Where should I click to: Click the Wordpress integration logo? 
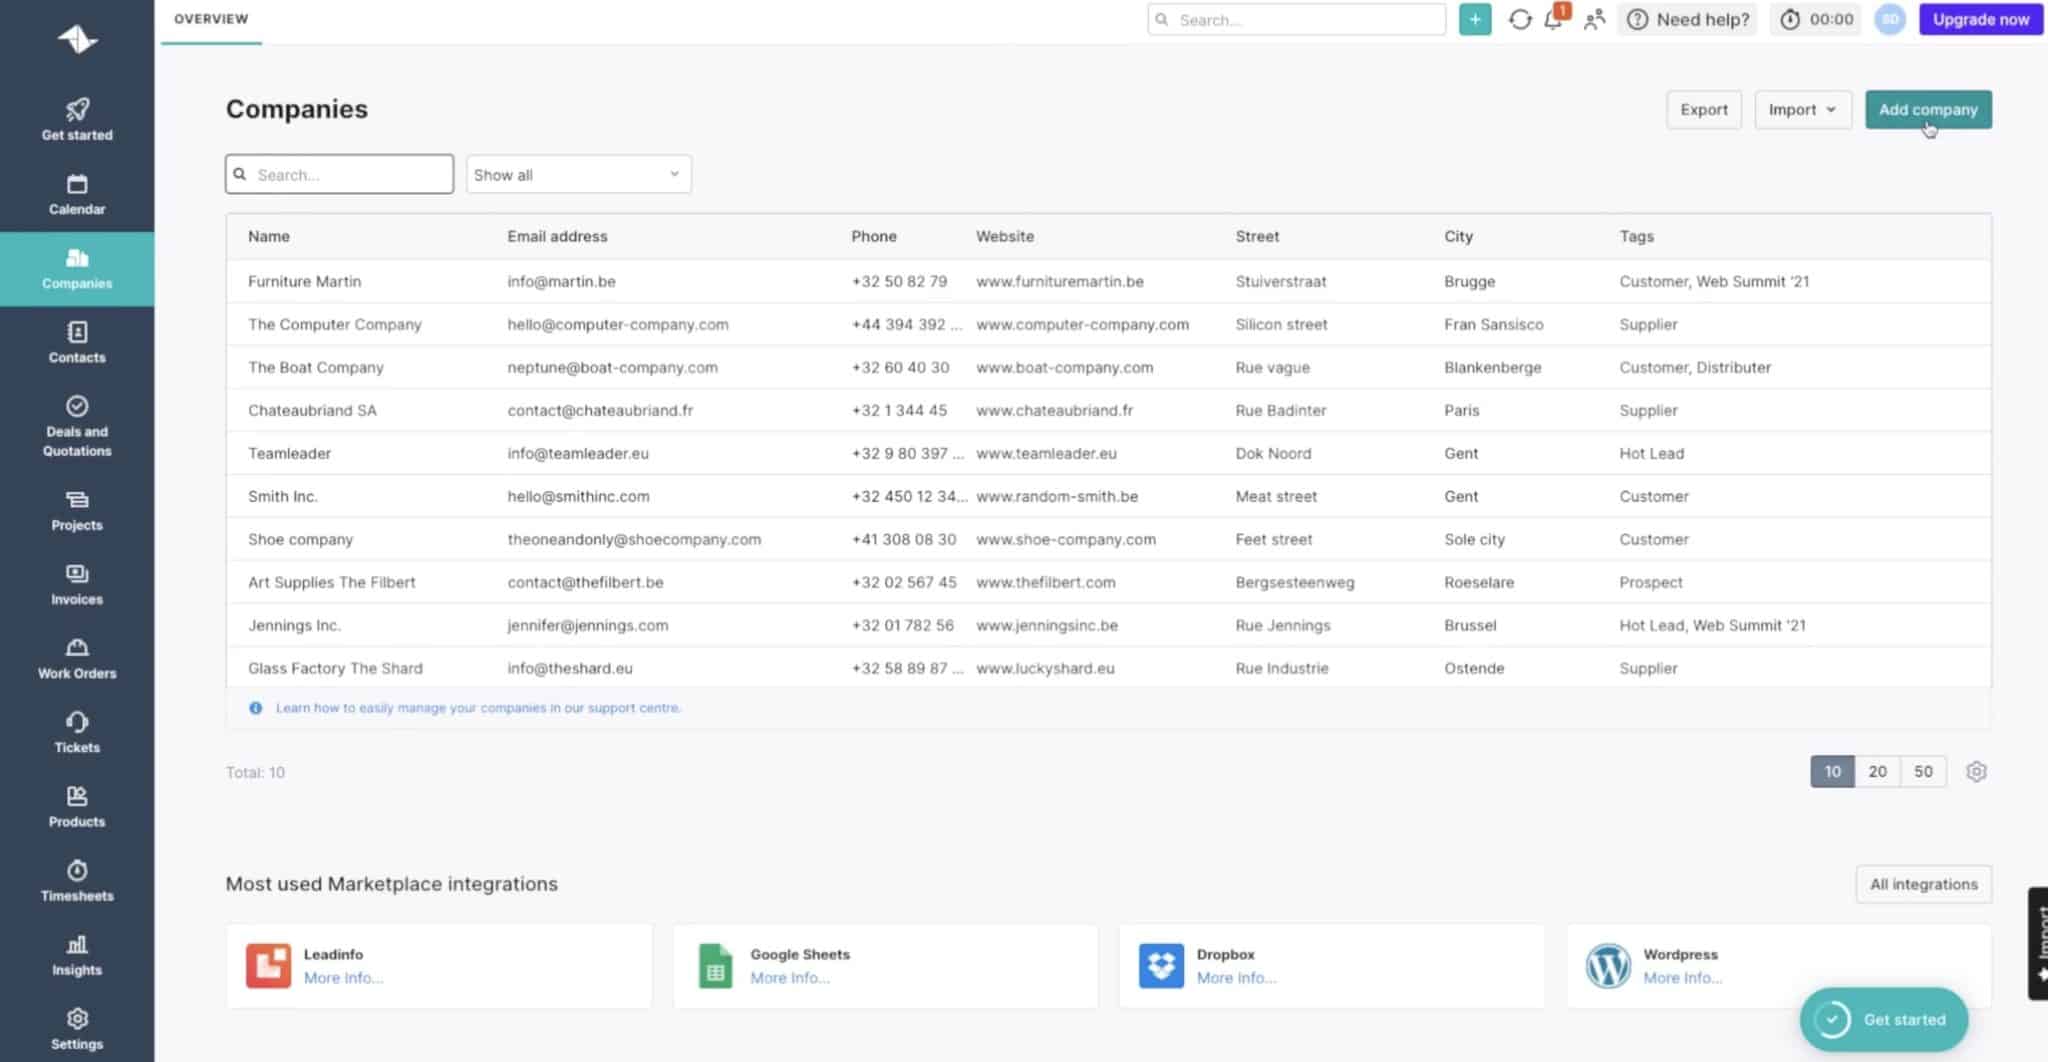(x=1608, y=965)
